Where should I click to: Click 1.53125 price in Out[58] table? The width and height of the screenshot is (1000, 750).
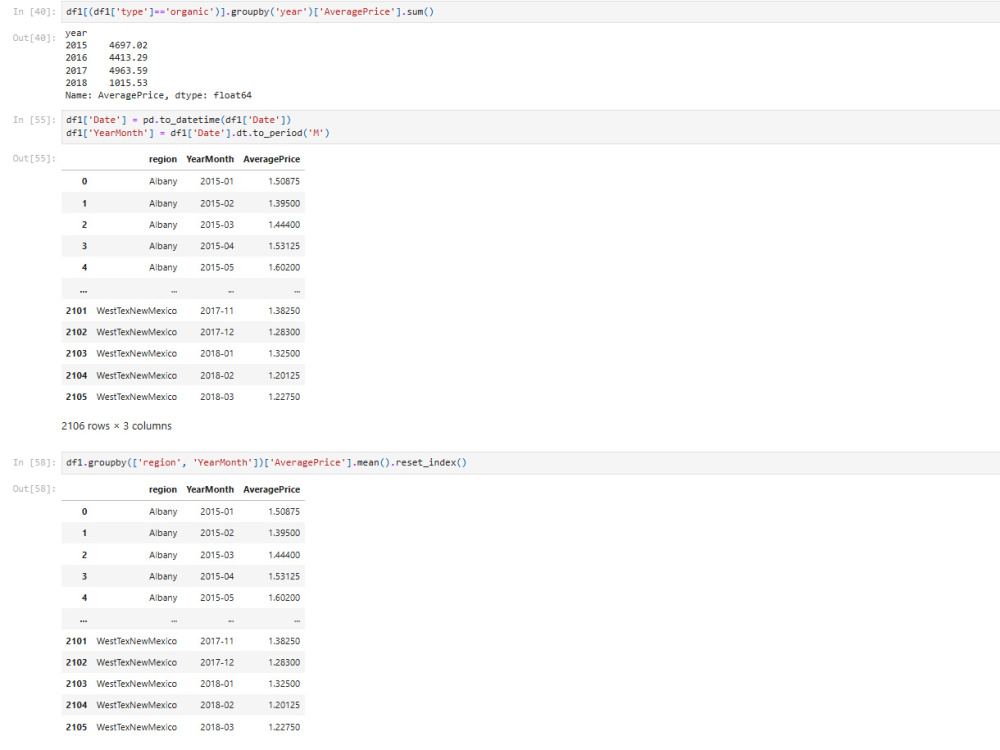point(284,577)
